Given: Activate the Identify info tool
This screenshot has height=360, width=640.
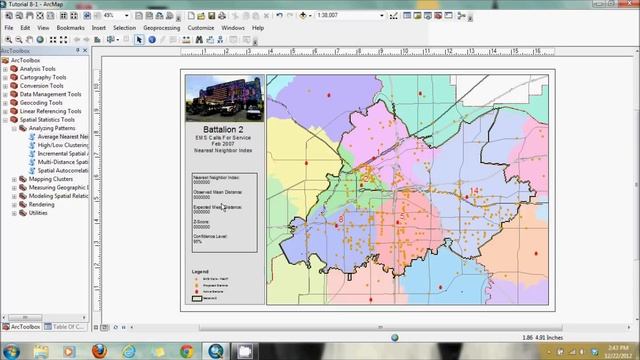Looking at the screenshot, I should [x=152, y=40].
